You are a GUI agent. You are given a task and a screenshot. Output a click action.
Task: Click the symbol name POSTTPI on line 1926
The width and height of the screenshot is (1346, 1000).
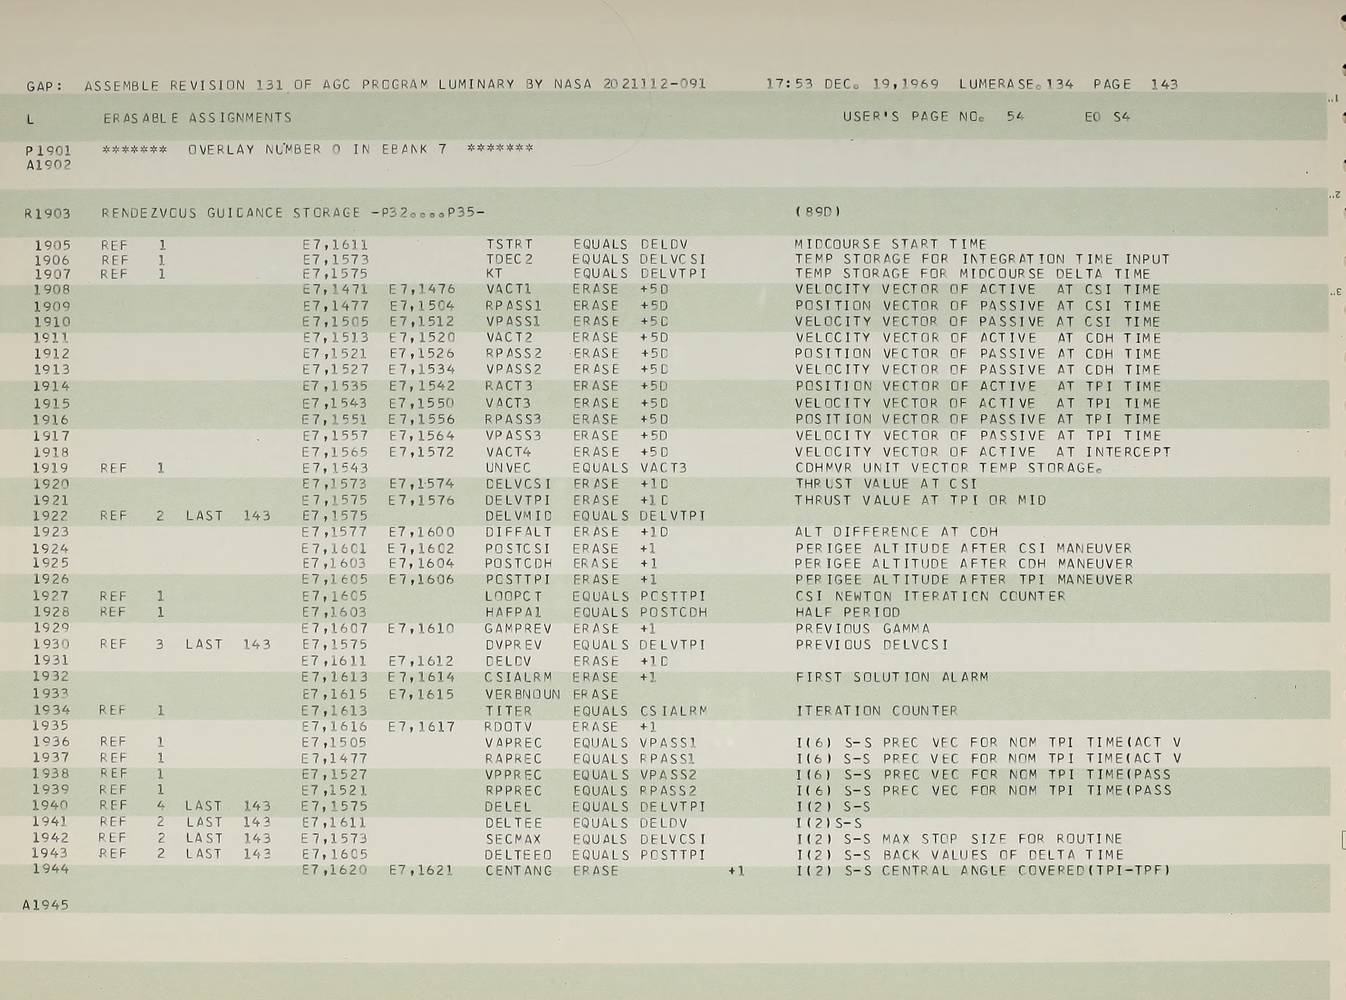(x=518, y=579)
